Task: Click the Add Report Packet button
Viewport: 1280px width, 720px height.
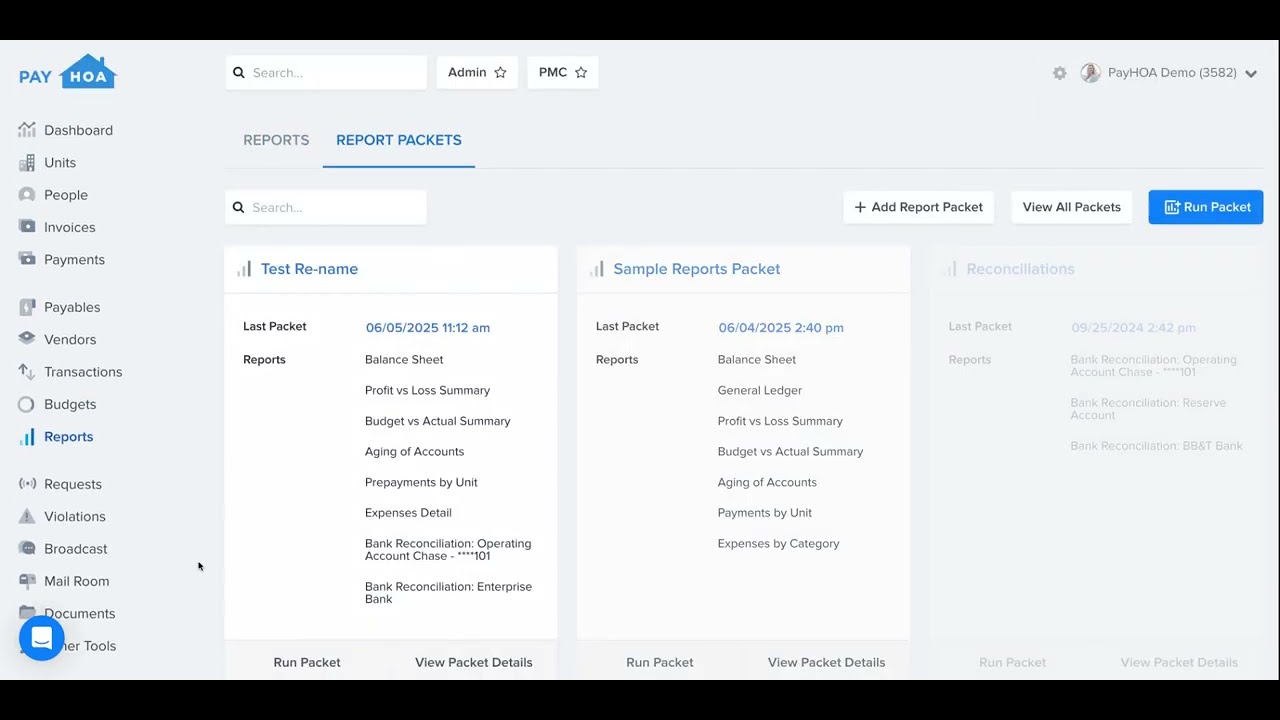Action: pyautogui.click(x=918, y=207)
